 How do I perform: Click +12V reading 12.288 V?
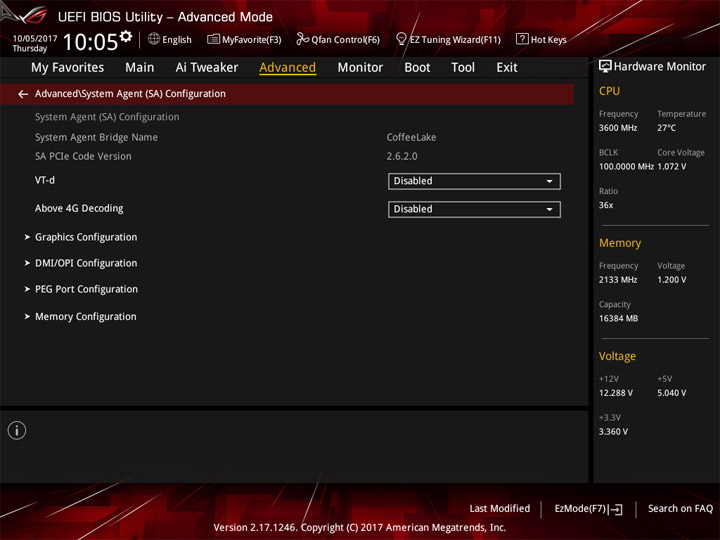(x=616, y=393)
